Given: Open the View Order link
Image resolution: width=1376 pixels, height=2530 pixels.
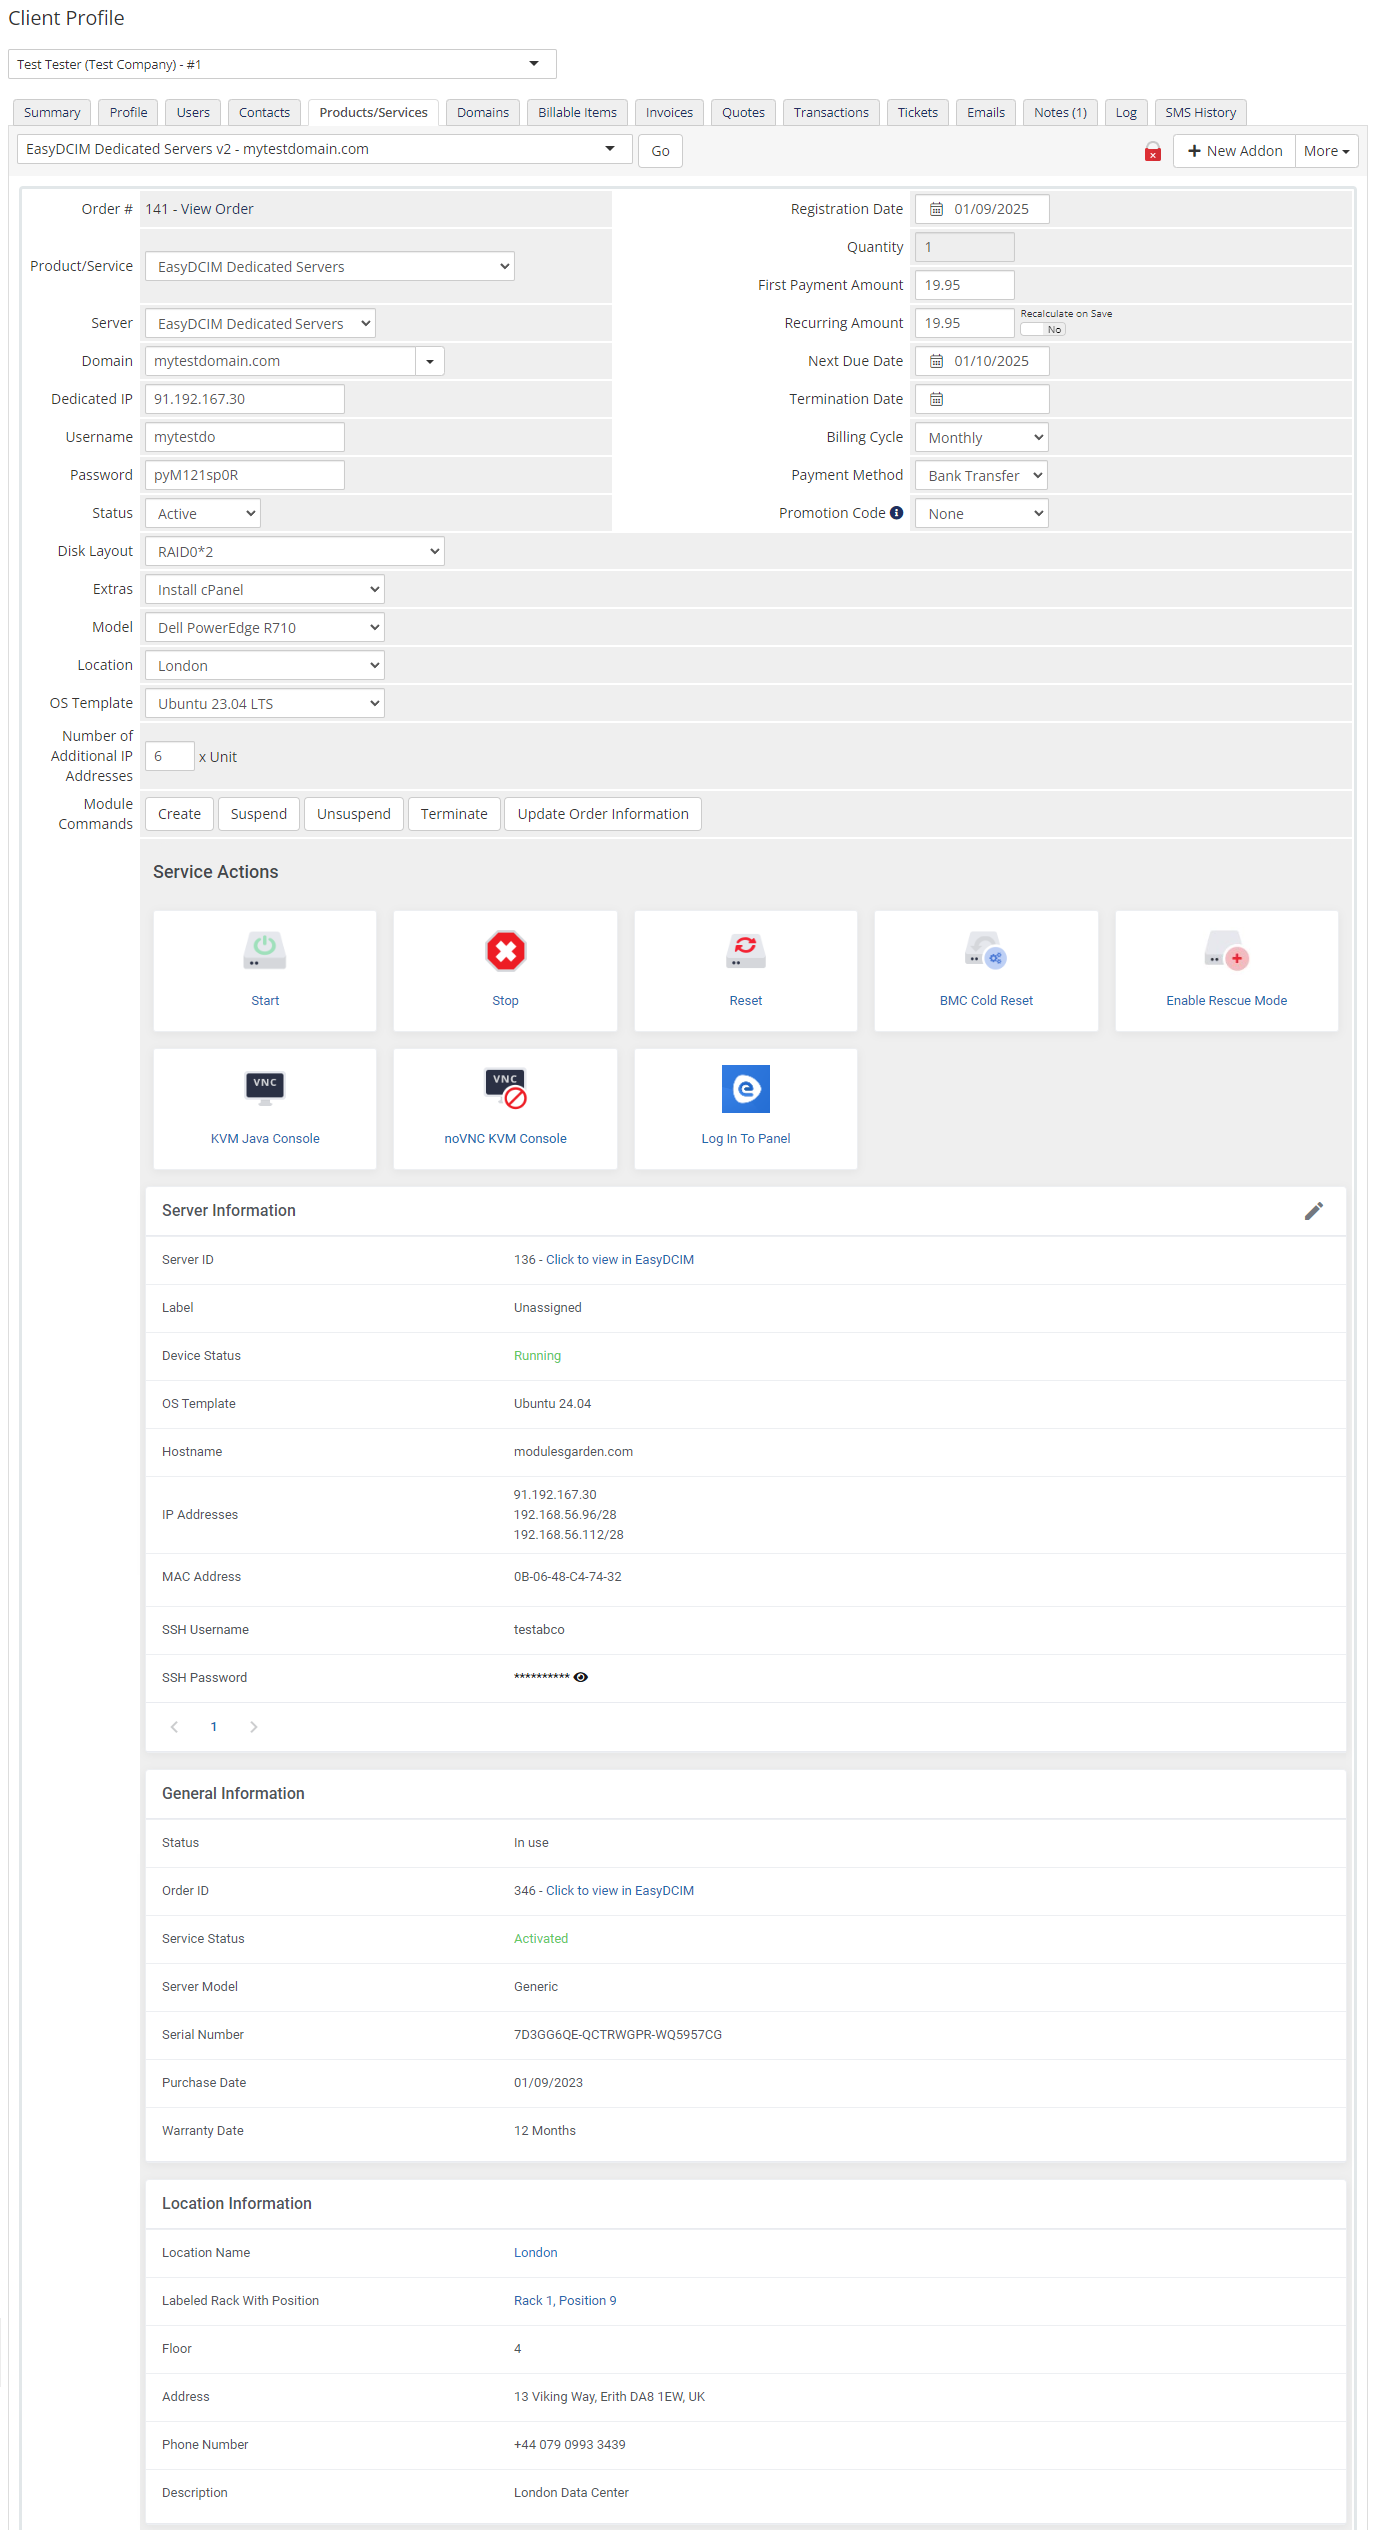Looking at the screenshot, I should (x=217, y=209).
